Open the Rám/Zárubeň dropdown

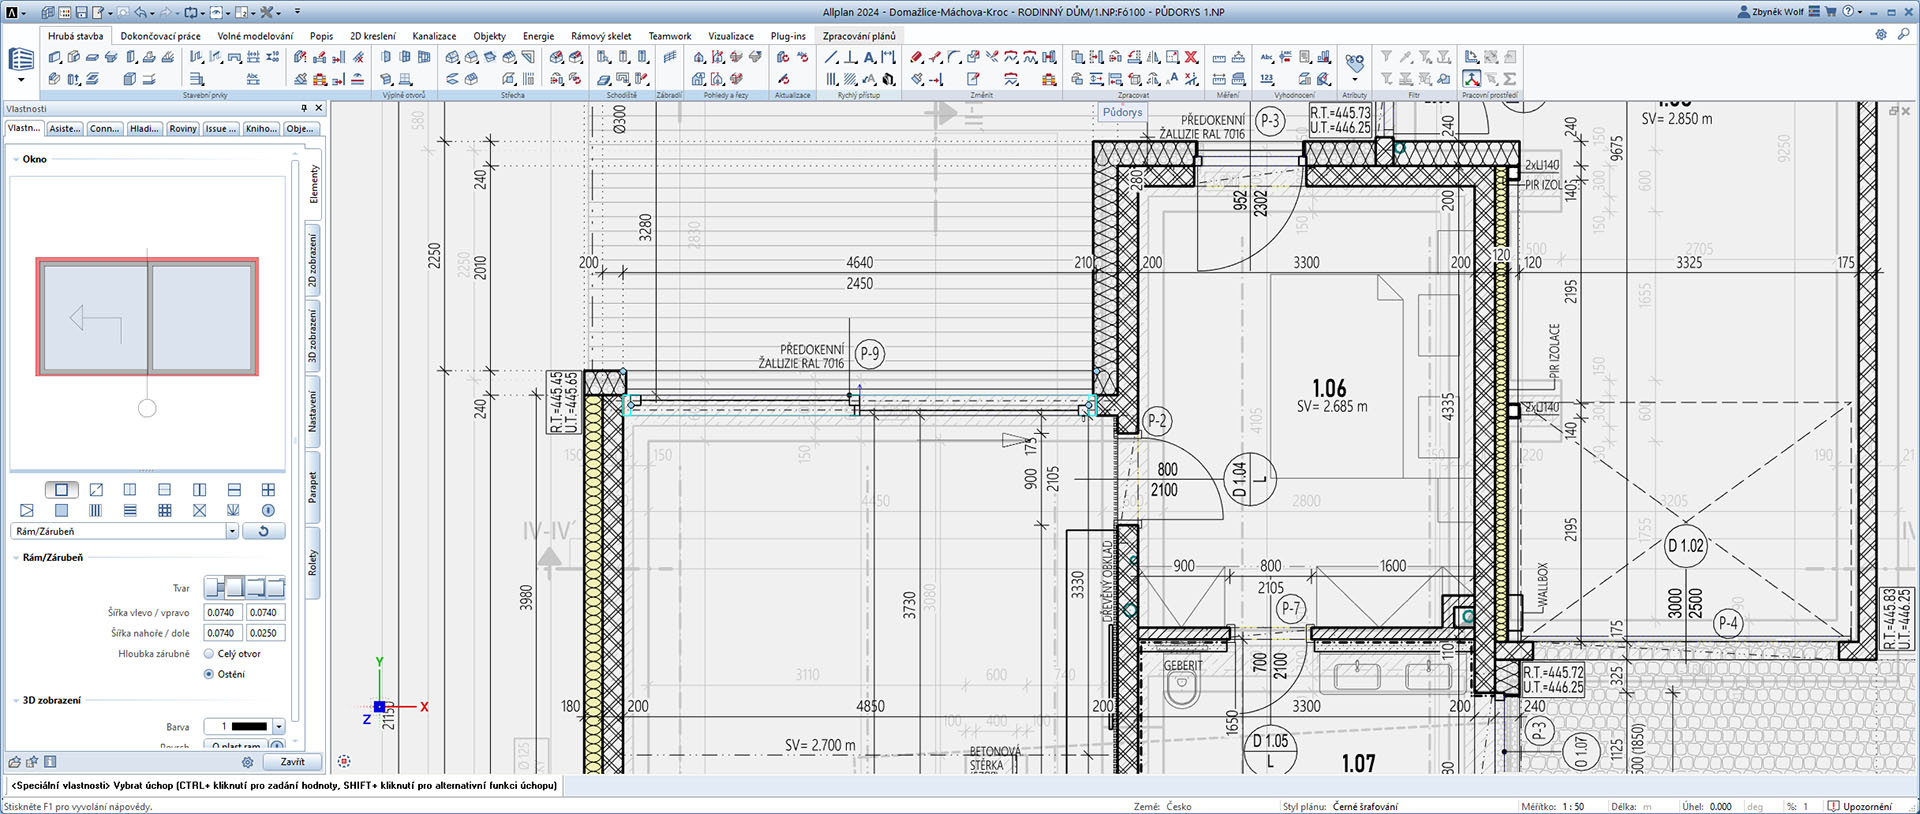[232, 532]
